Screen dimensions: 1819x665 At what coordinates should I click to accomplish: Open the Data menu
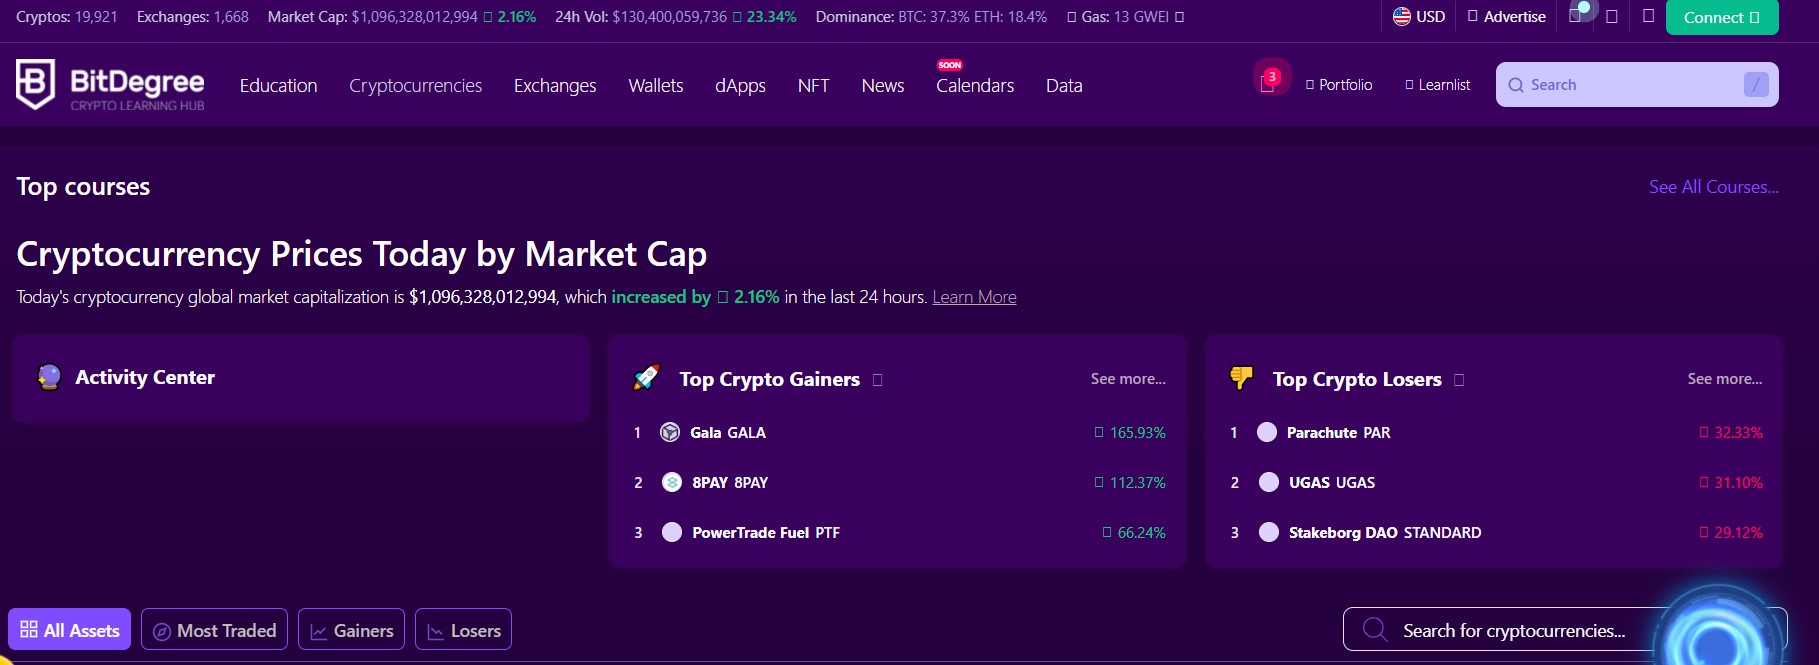[1064, 85]
